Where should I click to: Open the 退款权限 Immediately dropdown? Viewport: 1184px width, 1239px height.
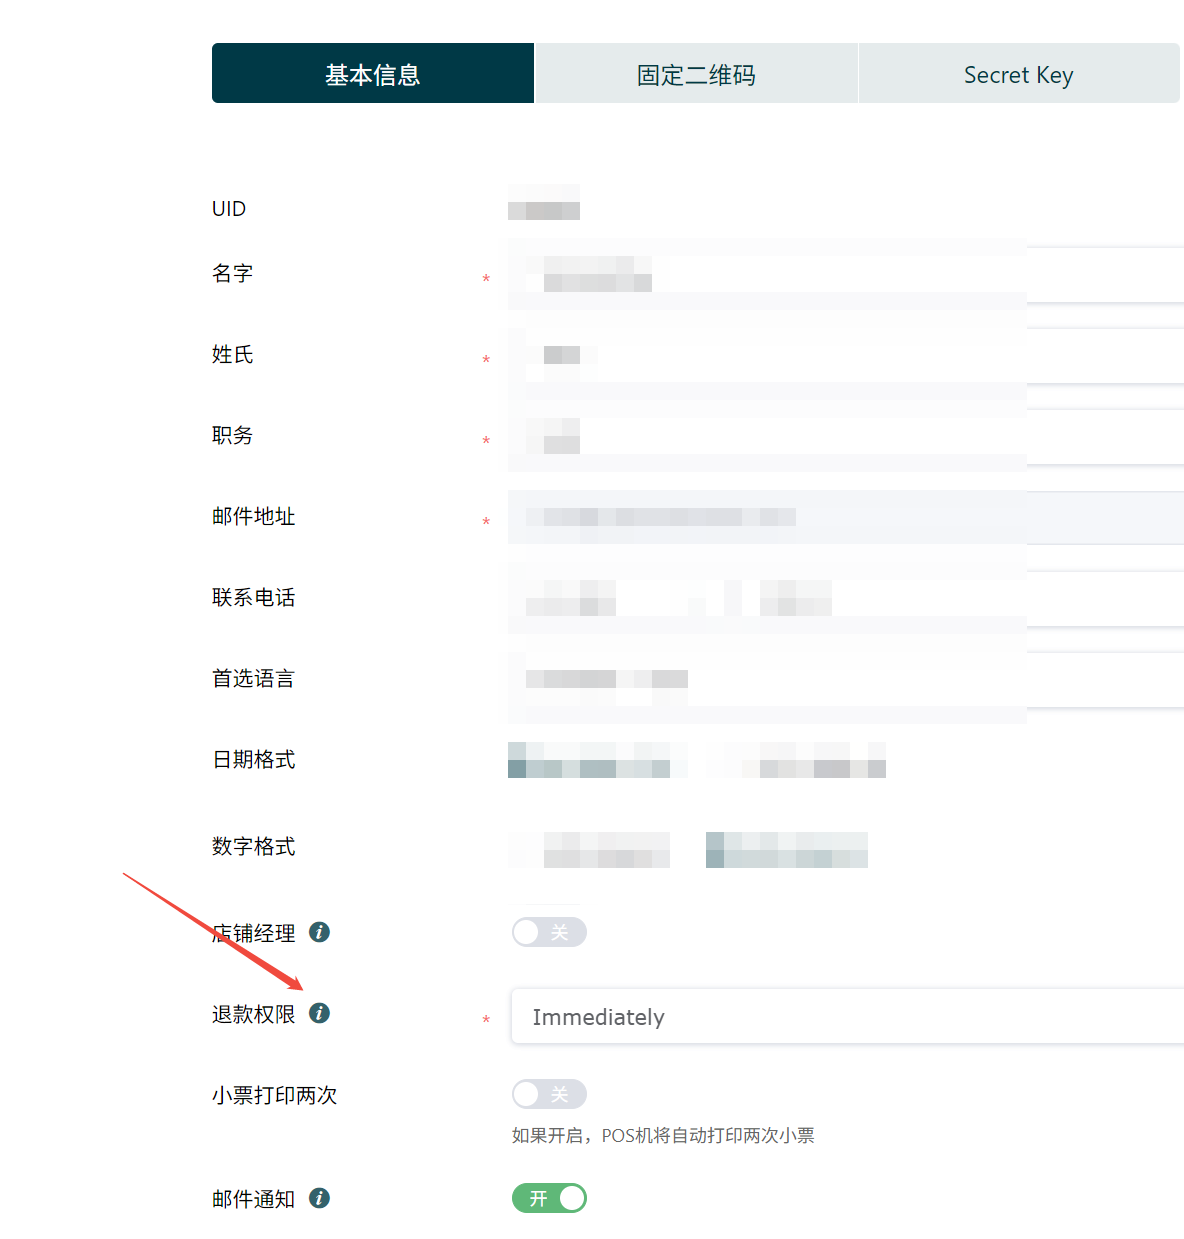tap(847, 1016)
